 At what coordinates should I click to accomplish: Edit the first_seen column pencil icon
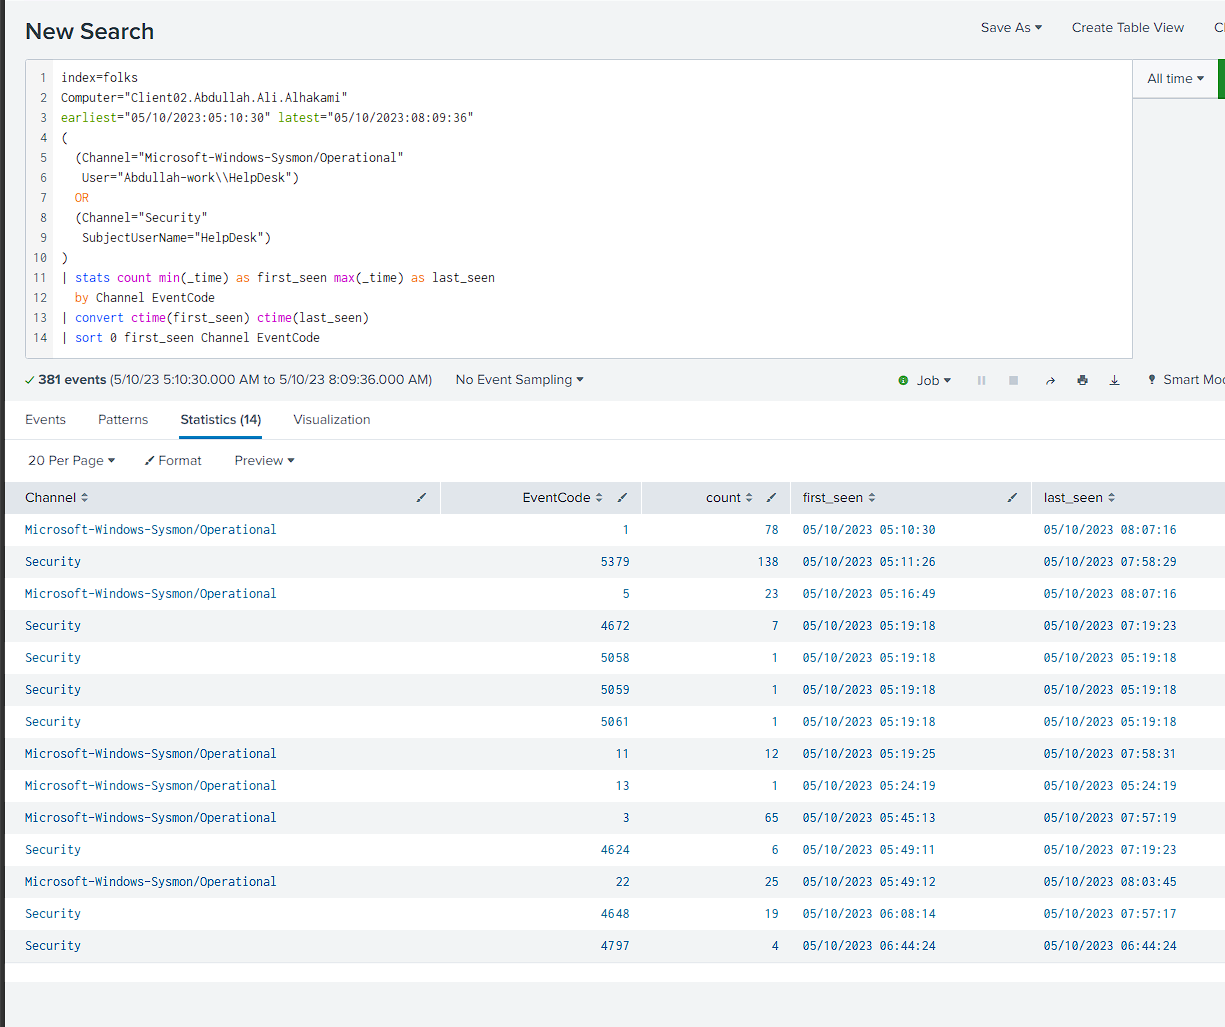coord(1012,497)
